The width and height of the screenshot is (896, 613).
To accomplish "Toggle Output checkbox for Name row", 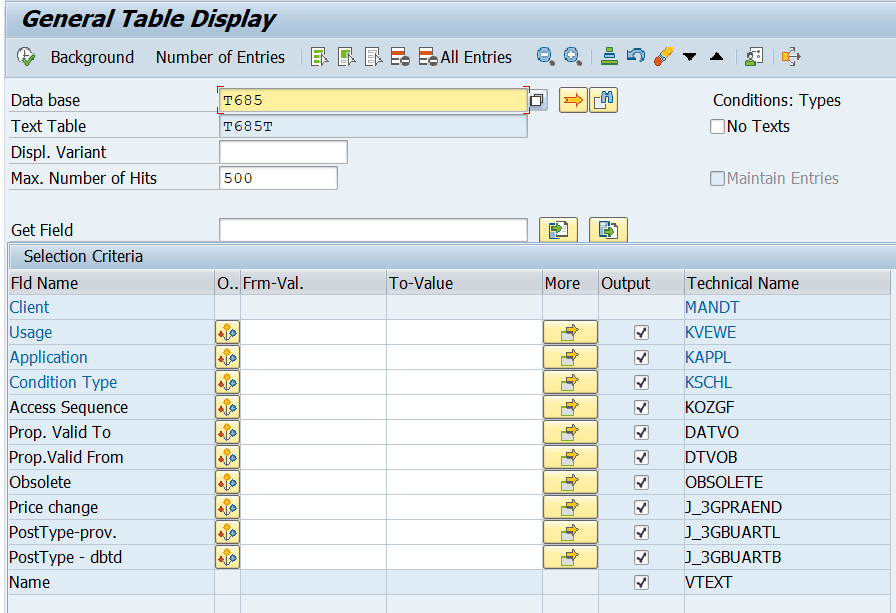I will (641, 583).
